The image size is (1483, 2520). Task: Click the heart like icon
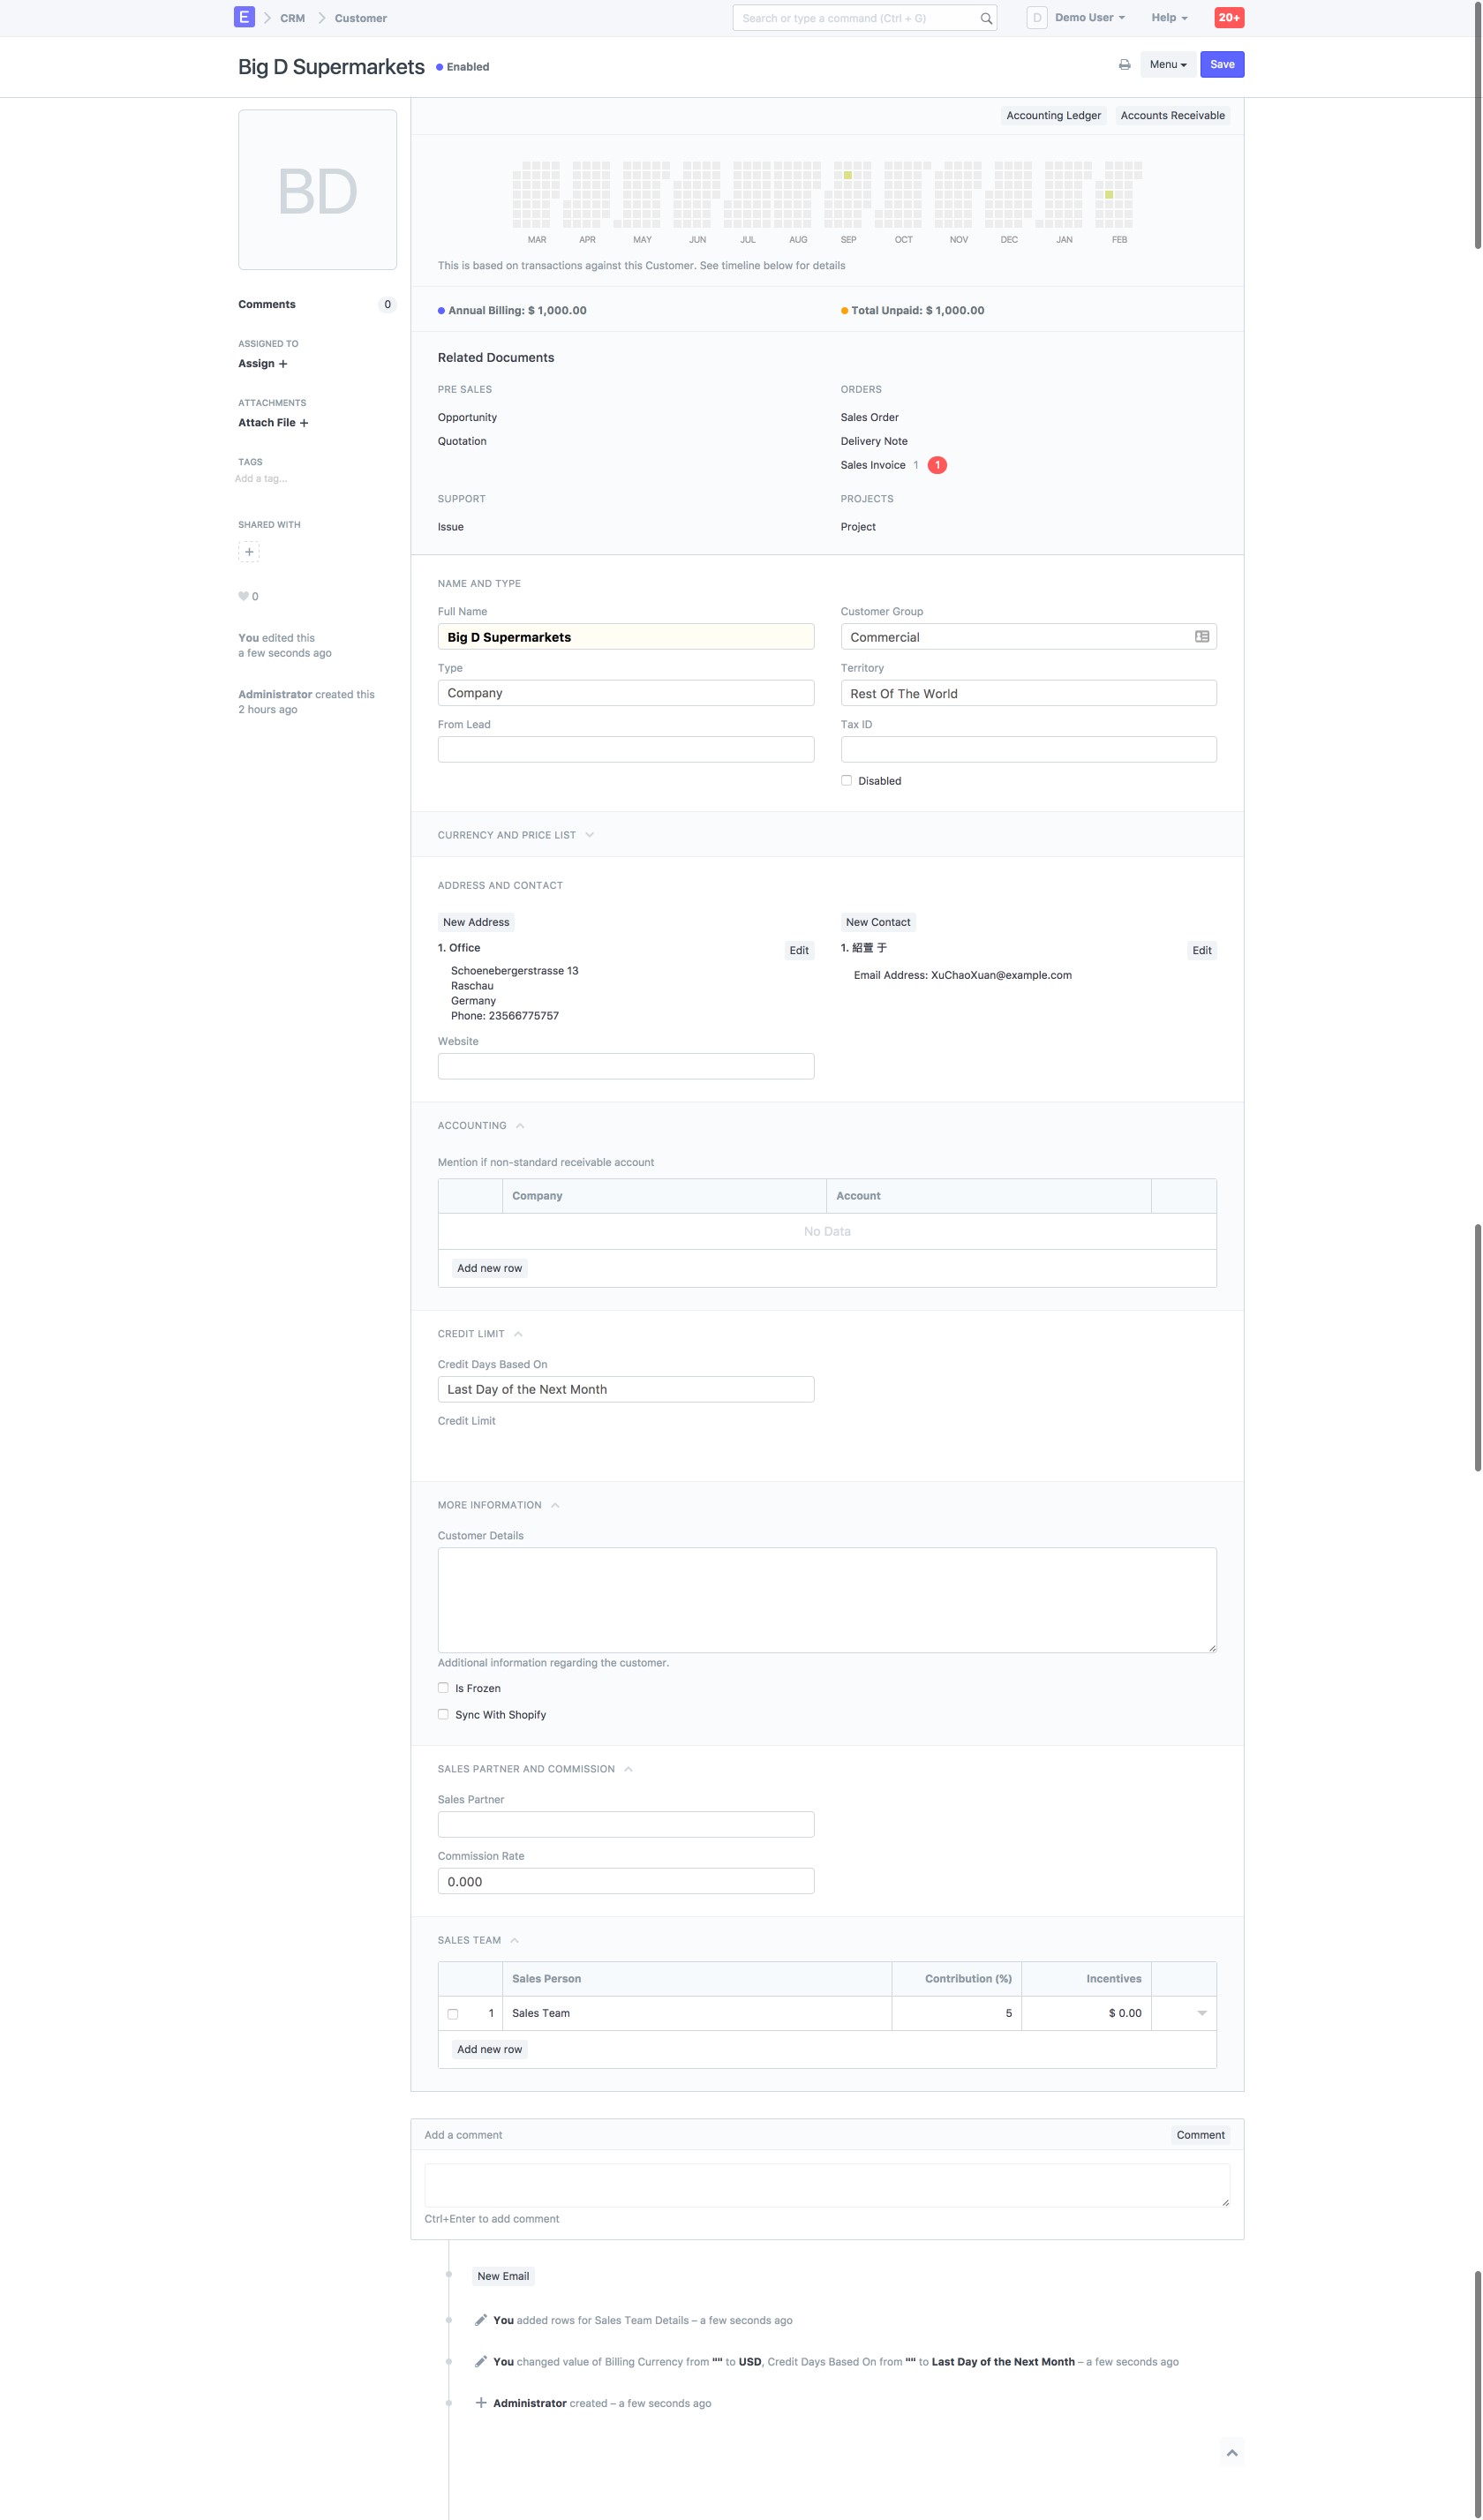point(243,596)
